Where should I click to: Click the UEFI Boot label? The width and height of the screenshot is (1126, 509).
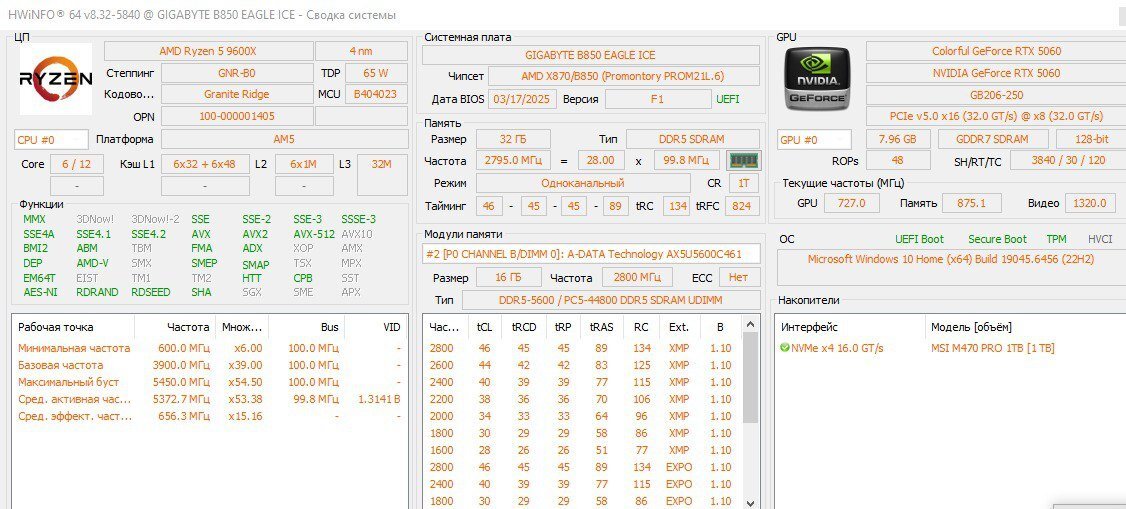pyautogui.click(x=919, y=239)
